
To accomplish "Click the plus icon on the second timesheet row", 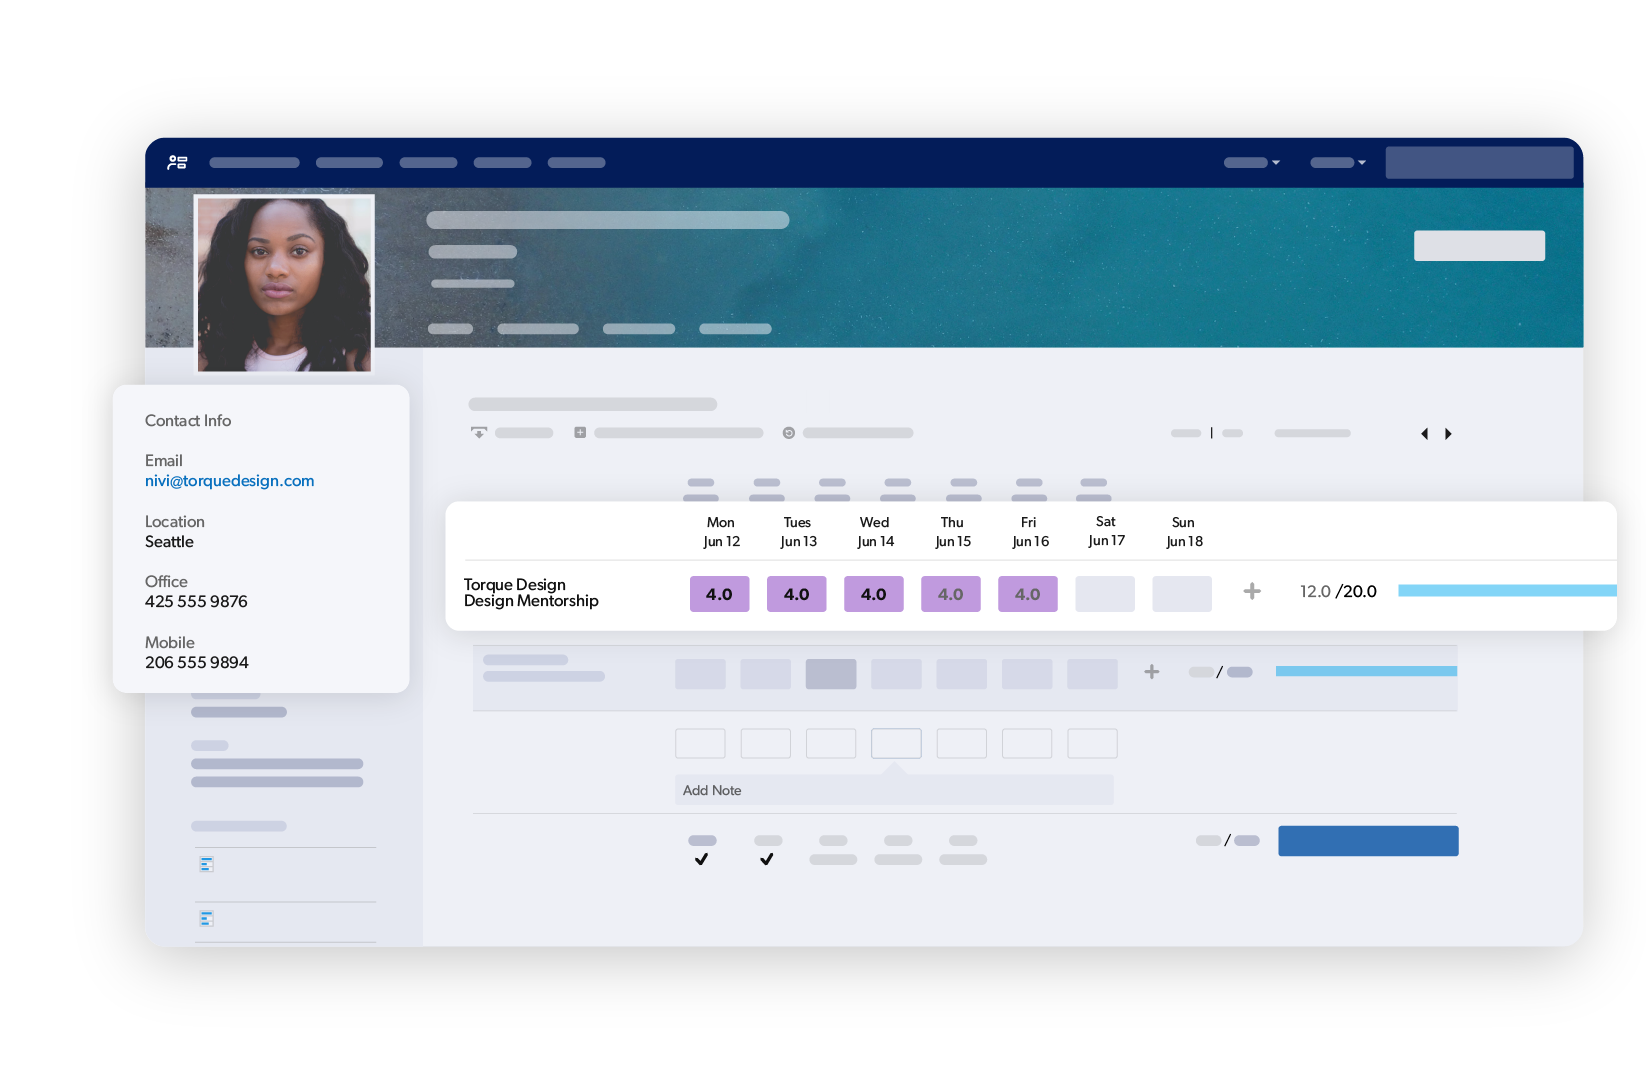I will point(1152,672).
